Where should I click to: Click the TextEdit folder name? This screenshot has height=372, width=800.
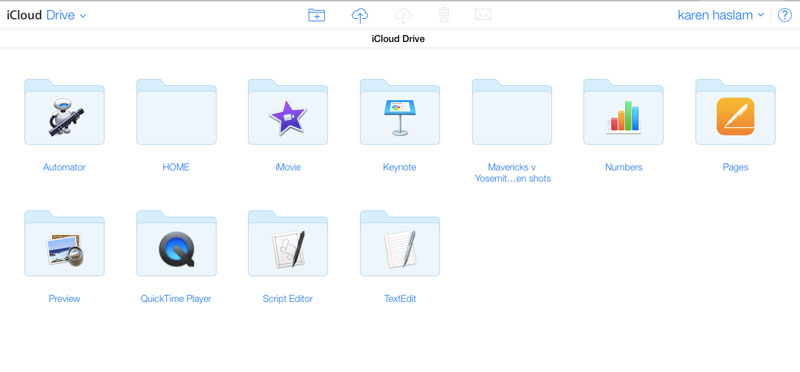(400, 299)
